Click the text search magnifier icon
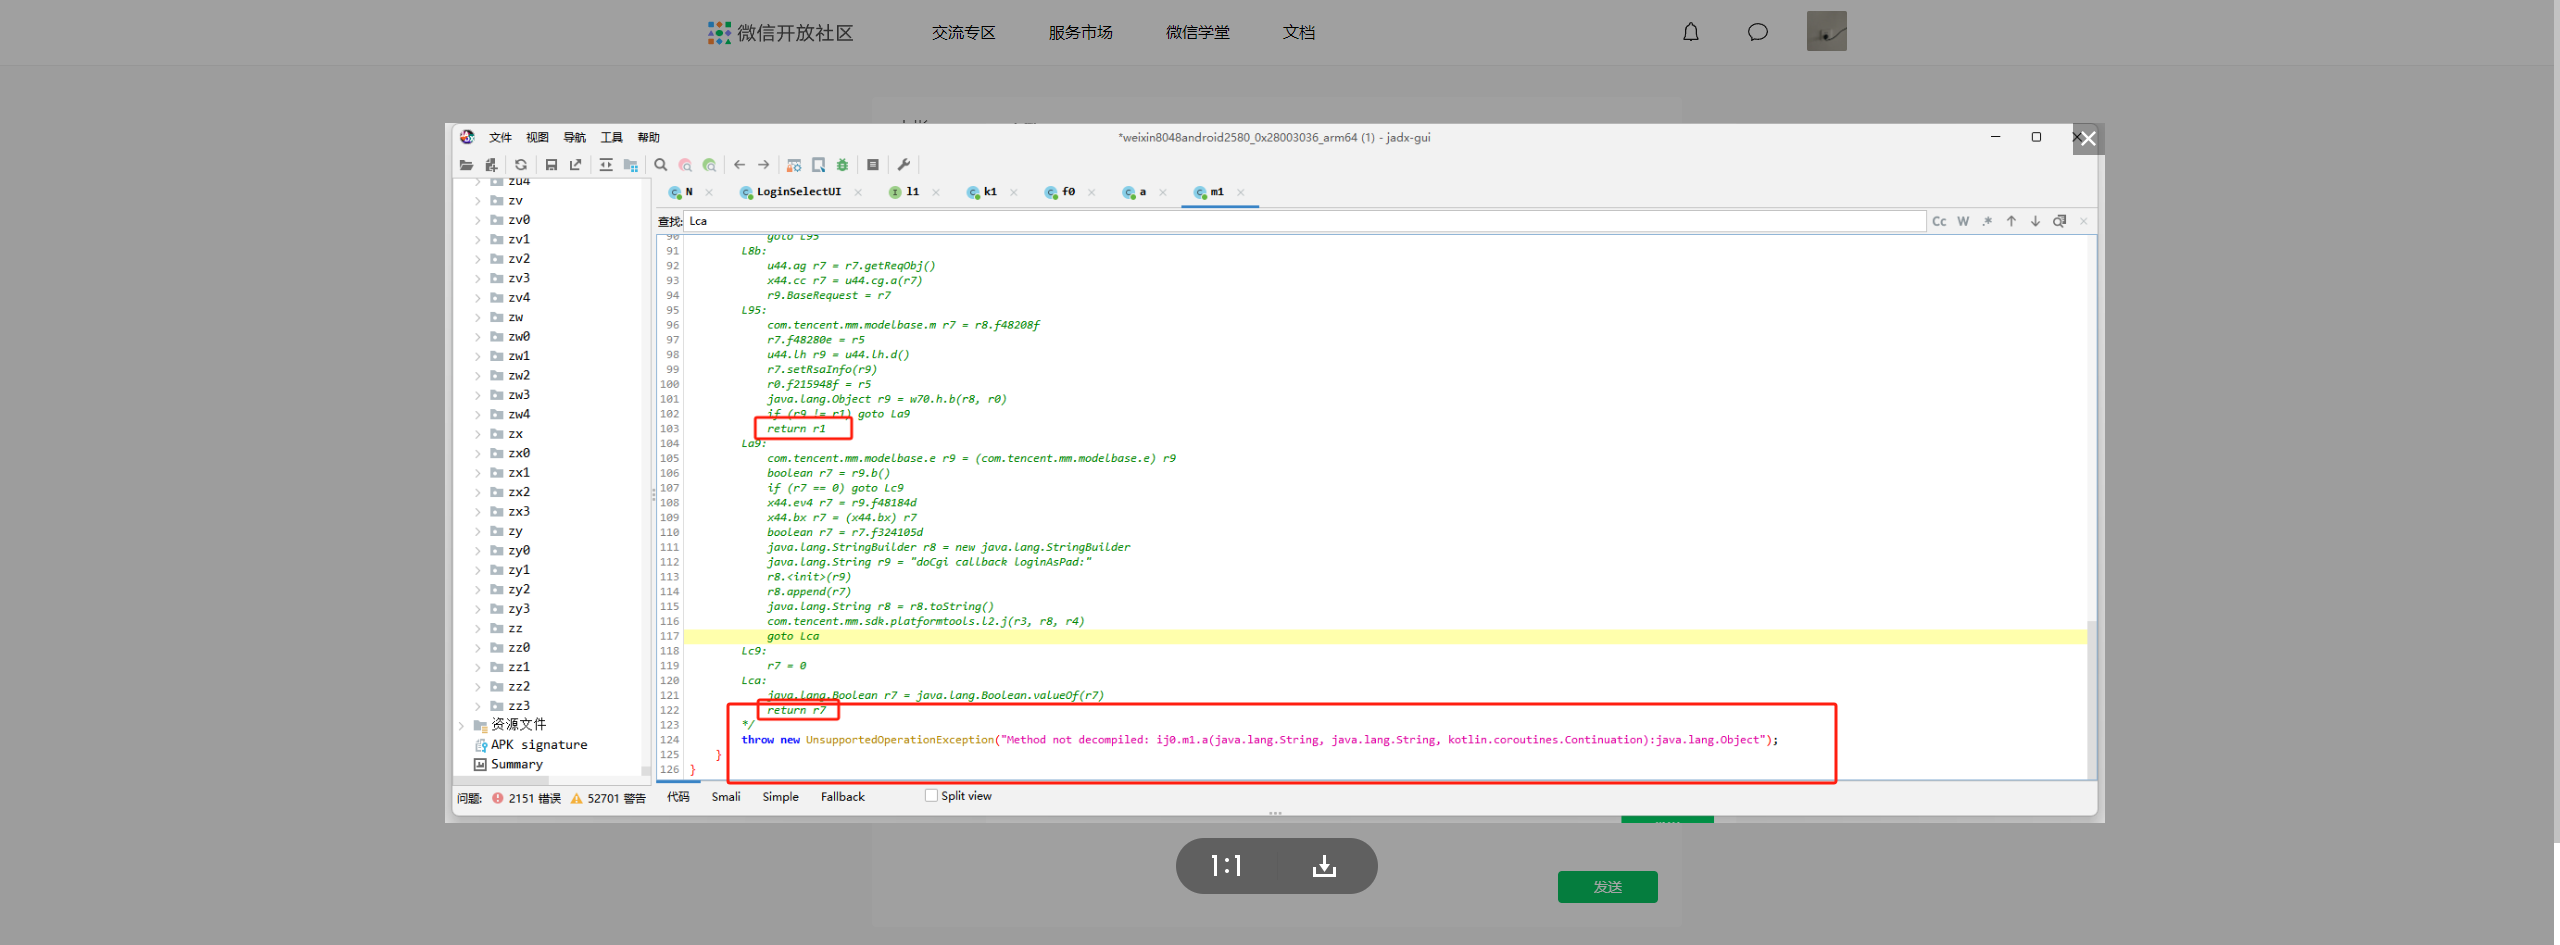The width and height of the screenshot is (2560, 945). [x=661, y=165]
